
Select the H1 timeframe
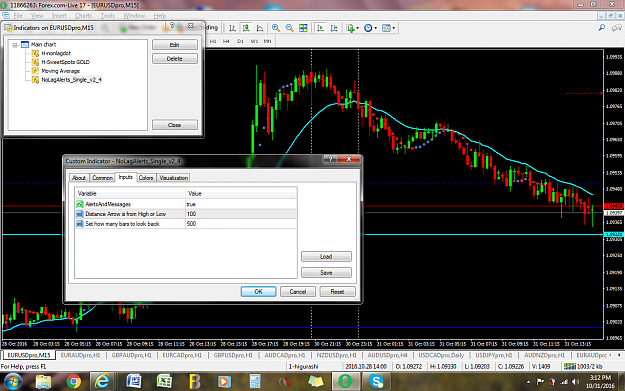213,41
